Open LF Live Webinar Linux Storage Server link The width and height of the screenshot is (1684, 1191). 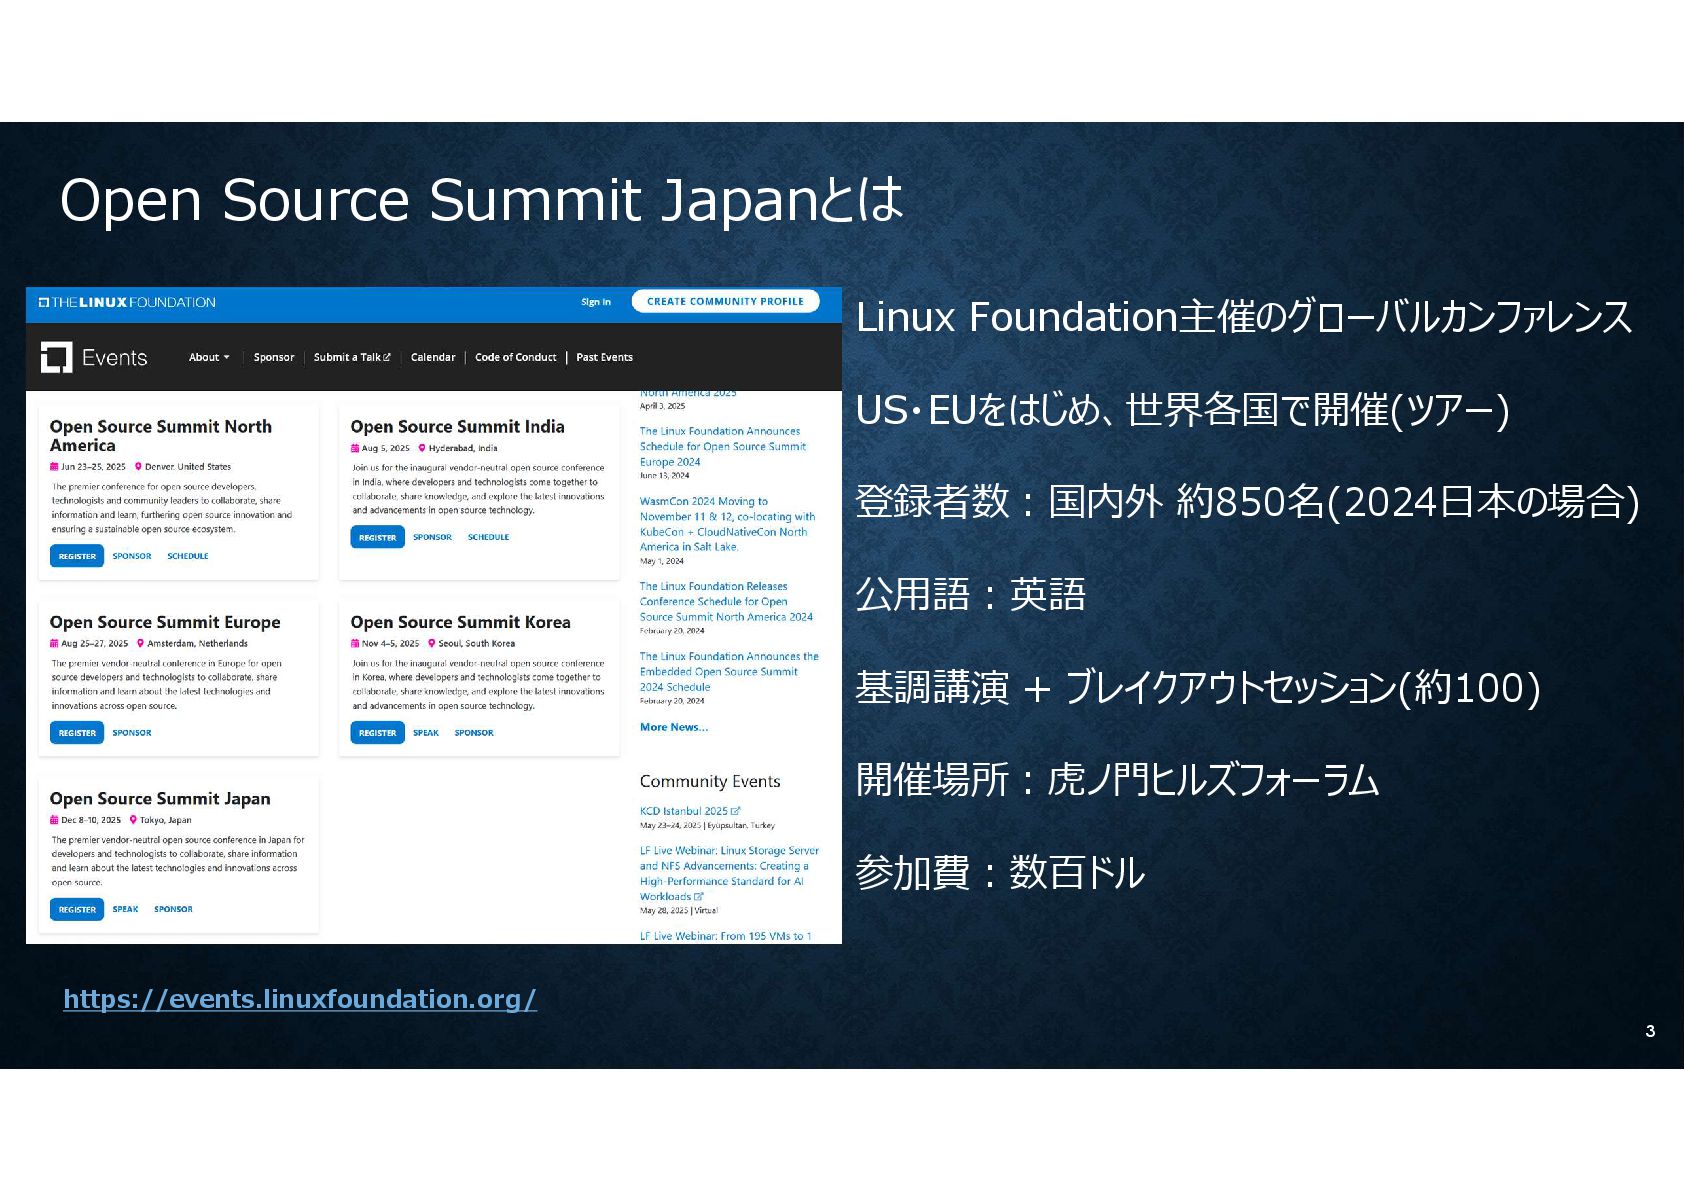point(729,874)
